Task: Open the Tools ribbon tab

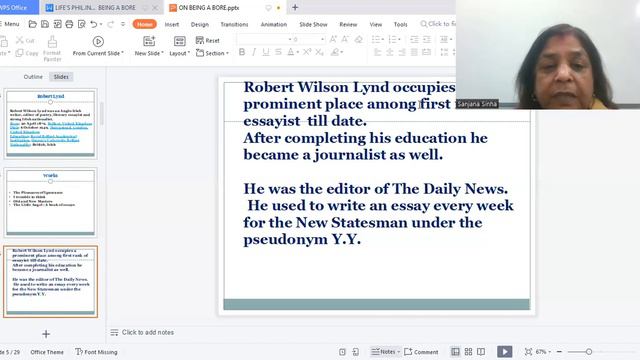Action: tap(400, 24)
